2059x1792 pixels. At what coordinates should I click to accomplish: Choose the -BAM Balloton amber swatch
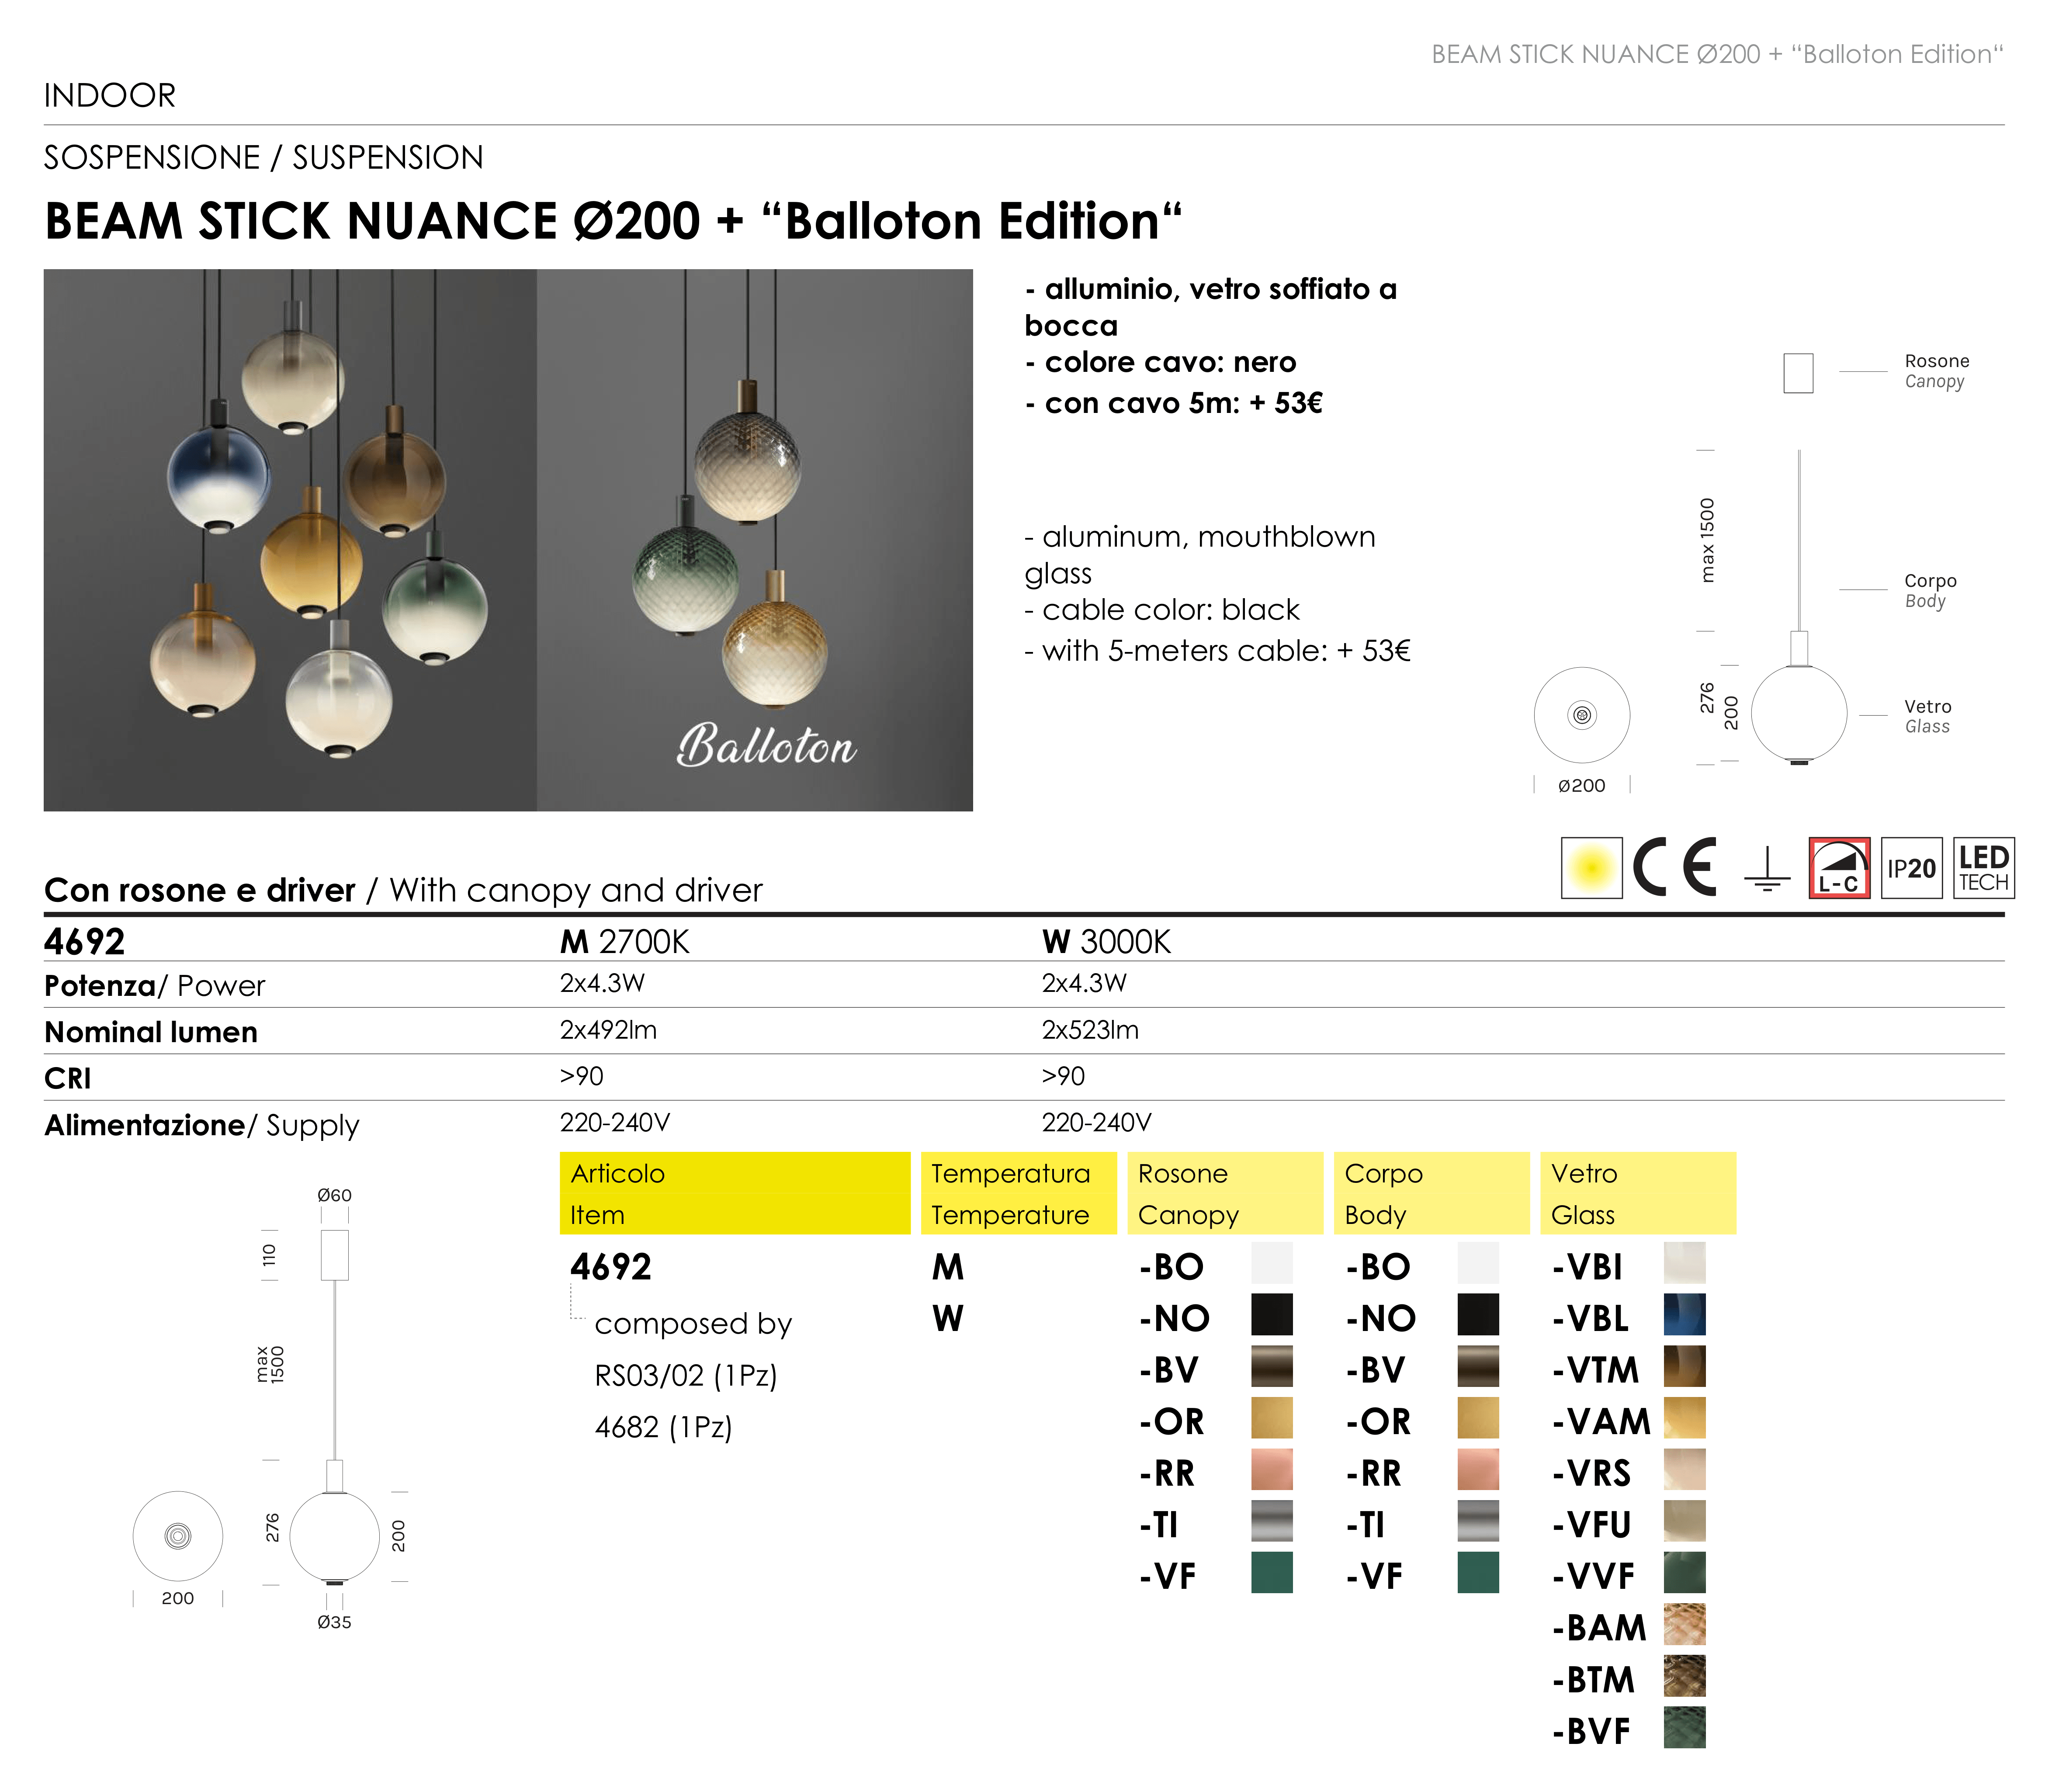1685,1625
